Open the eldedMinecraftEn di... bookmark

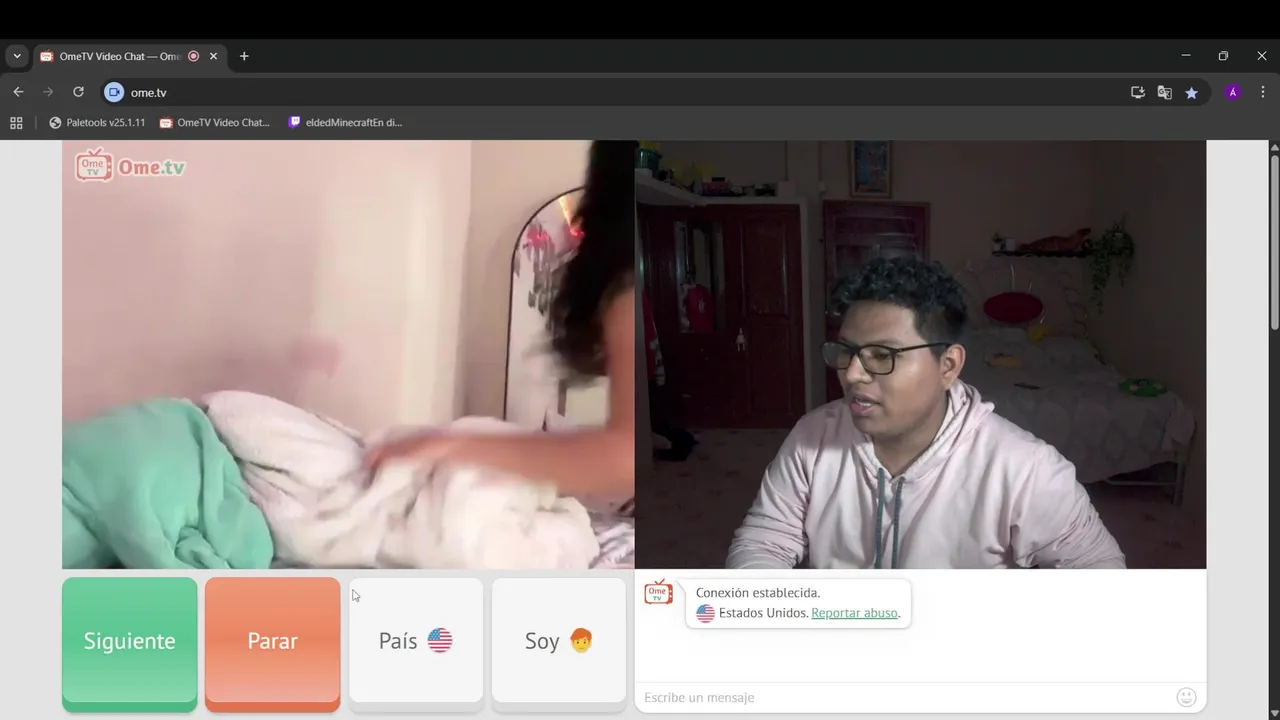coord(345,122)
